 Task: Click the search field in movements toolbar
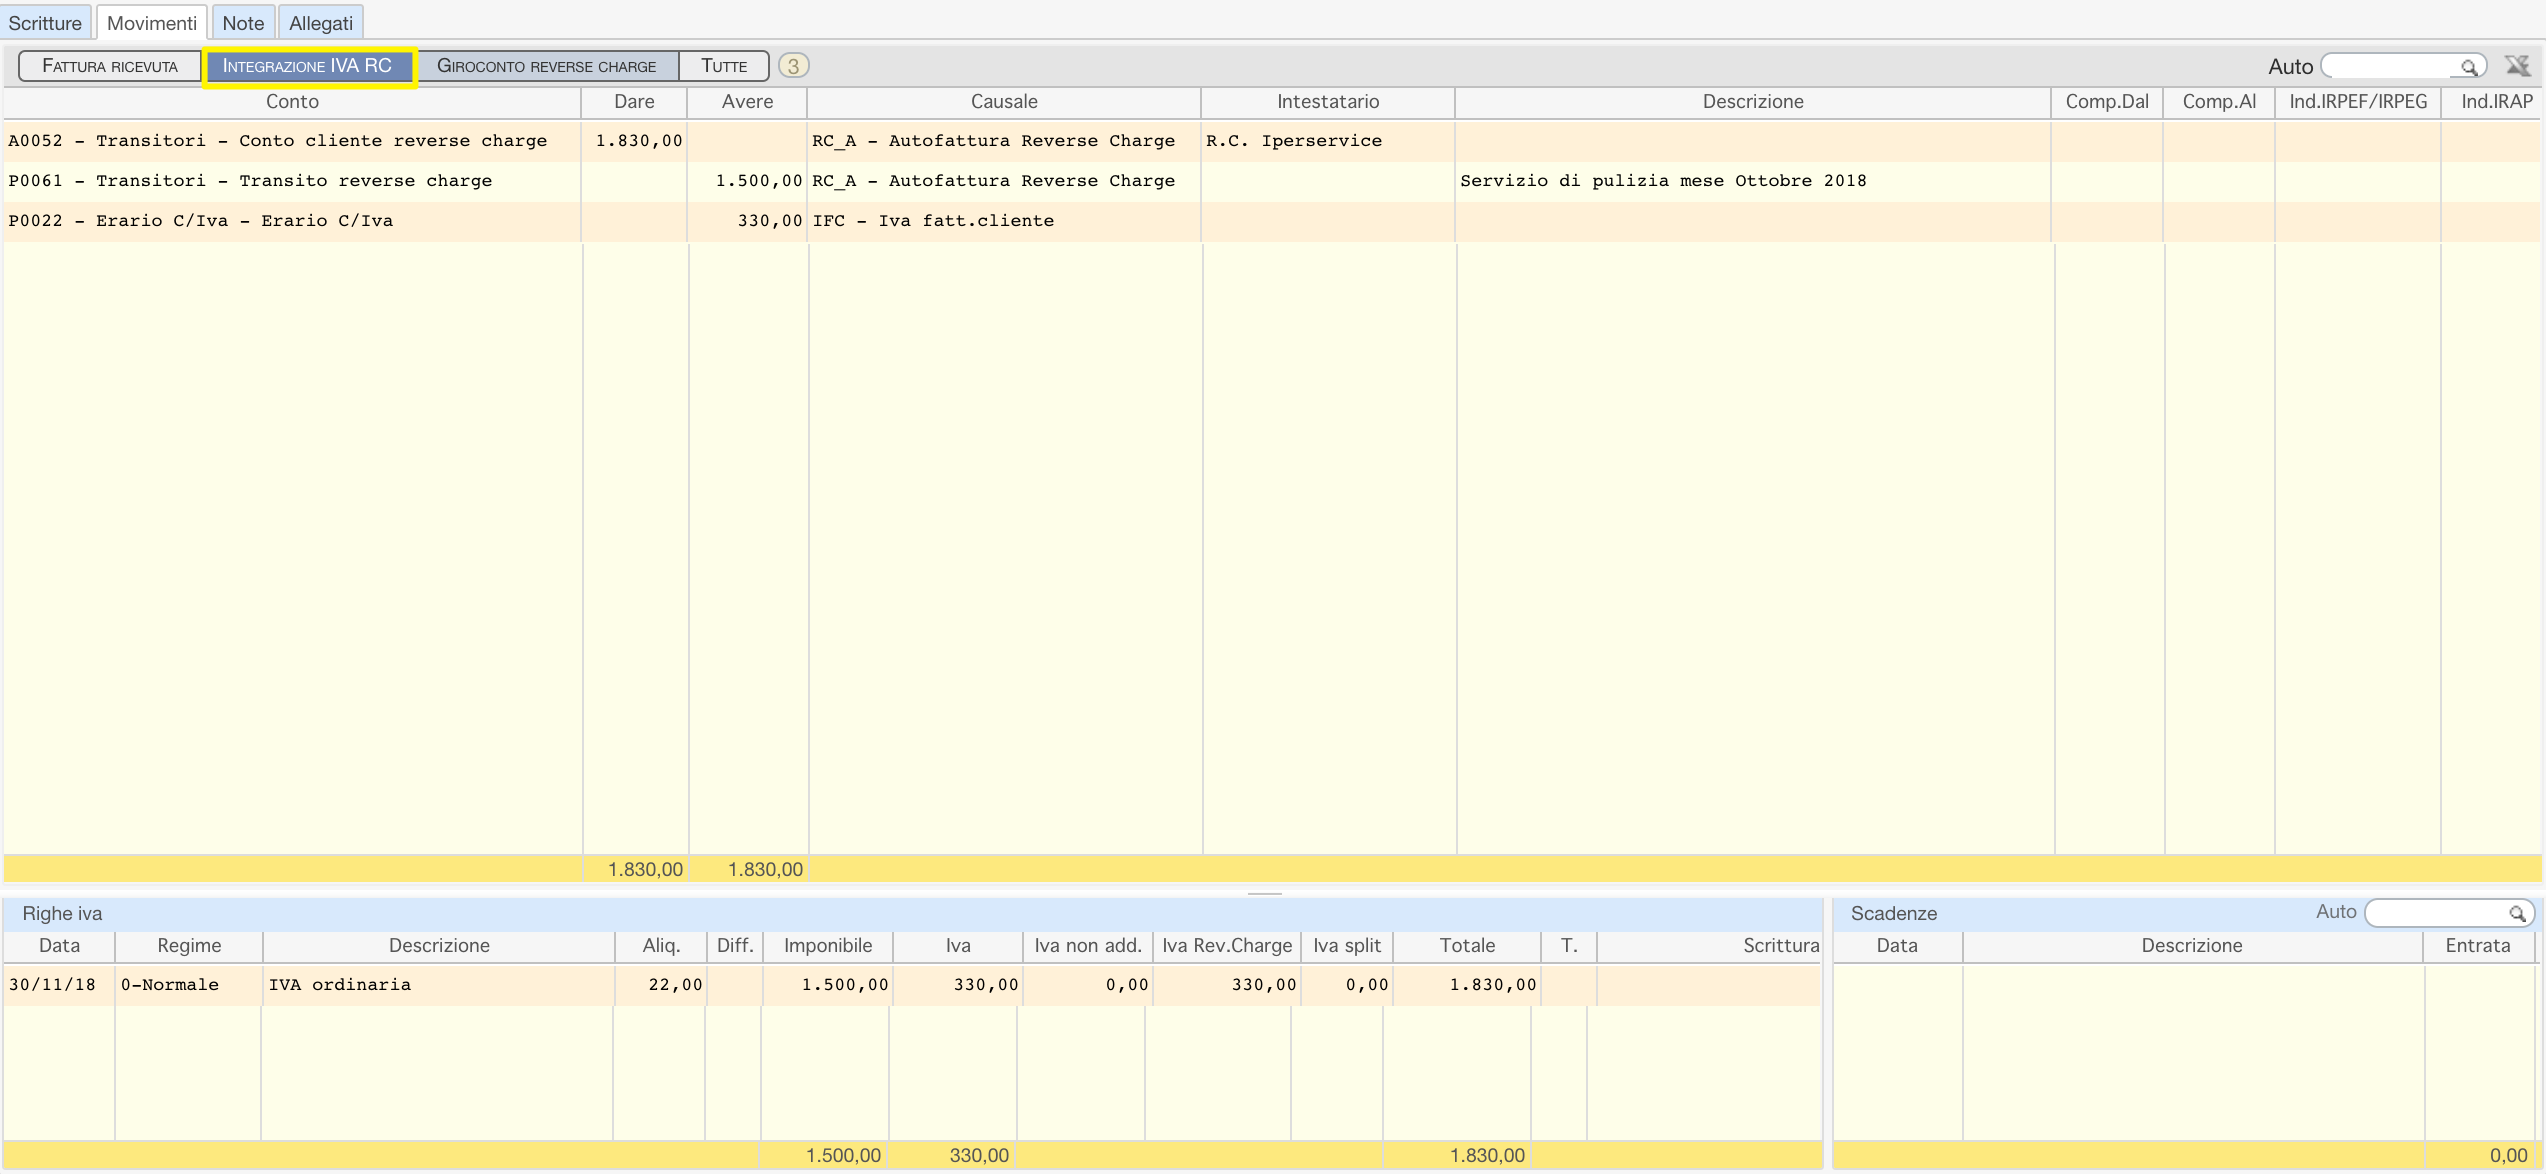coord(2390,66)
